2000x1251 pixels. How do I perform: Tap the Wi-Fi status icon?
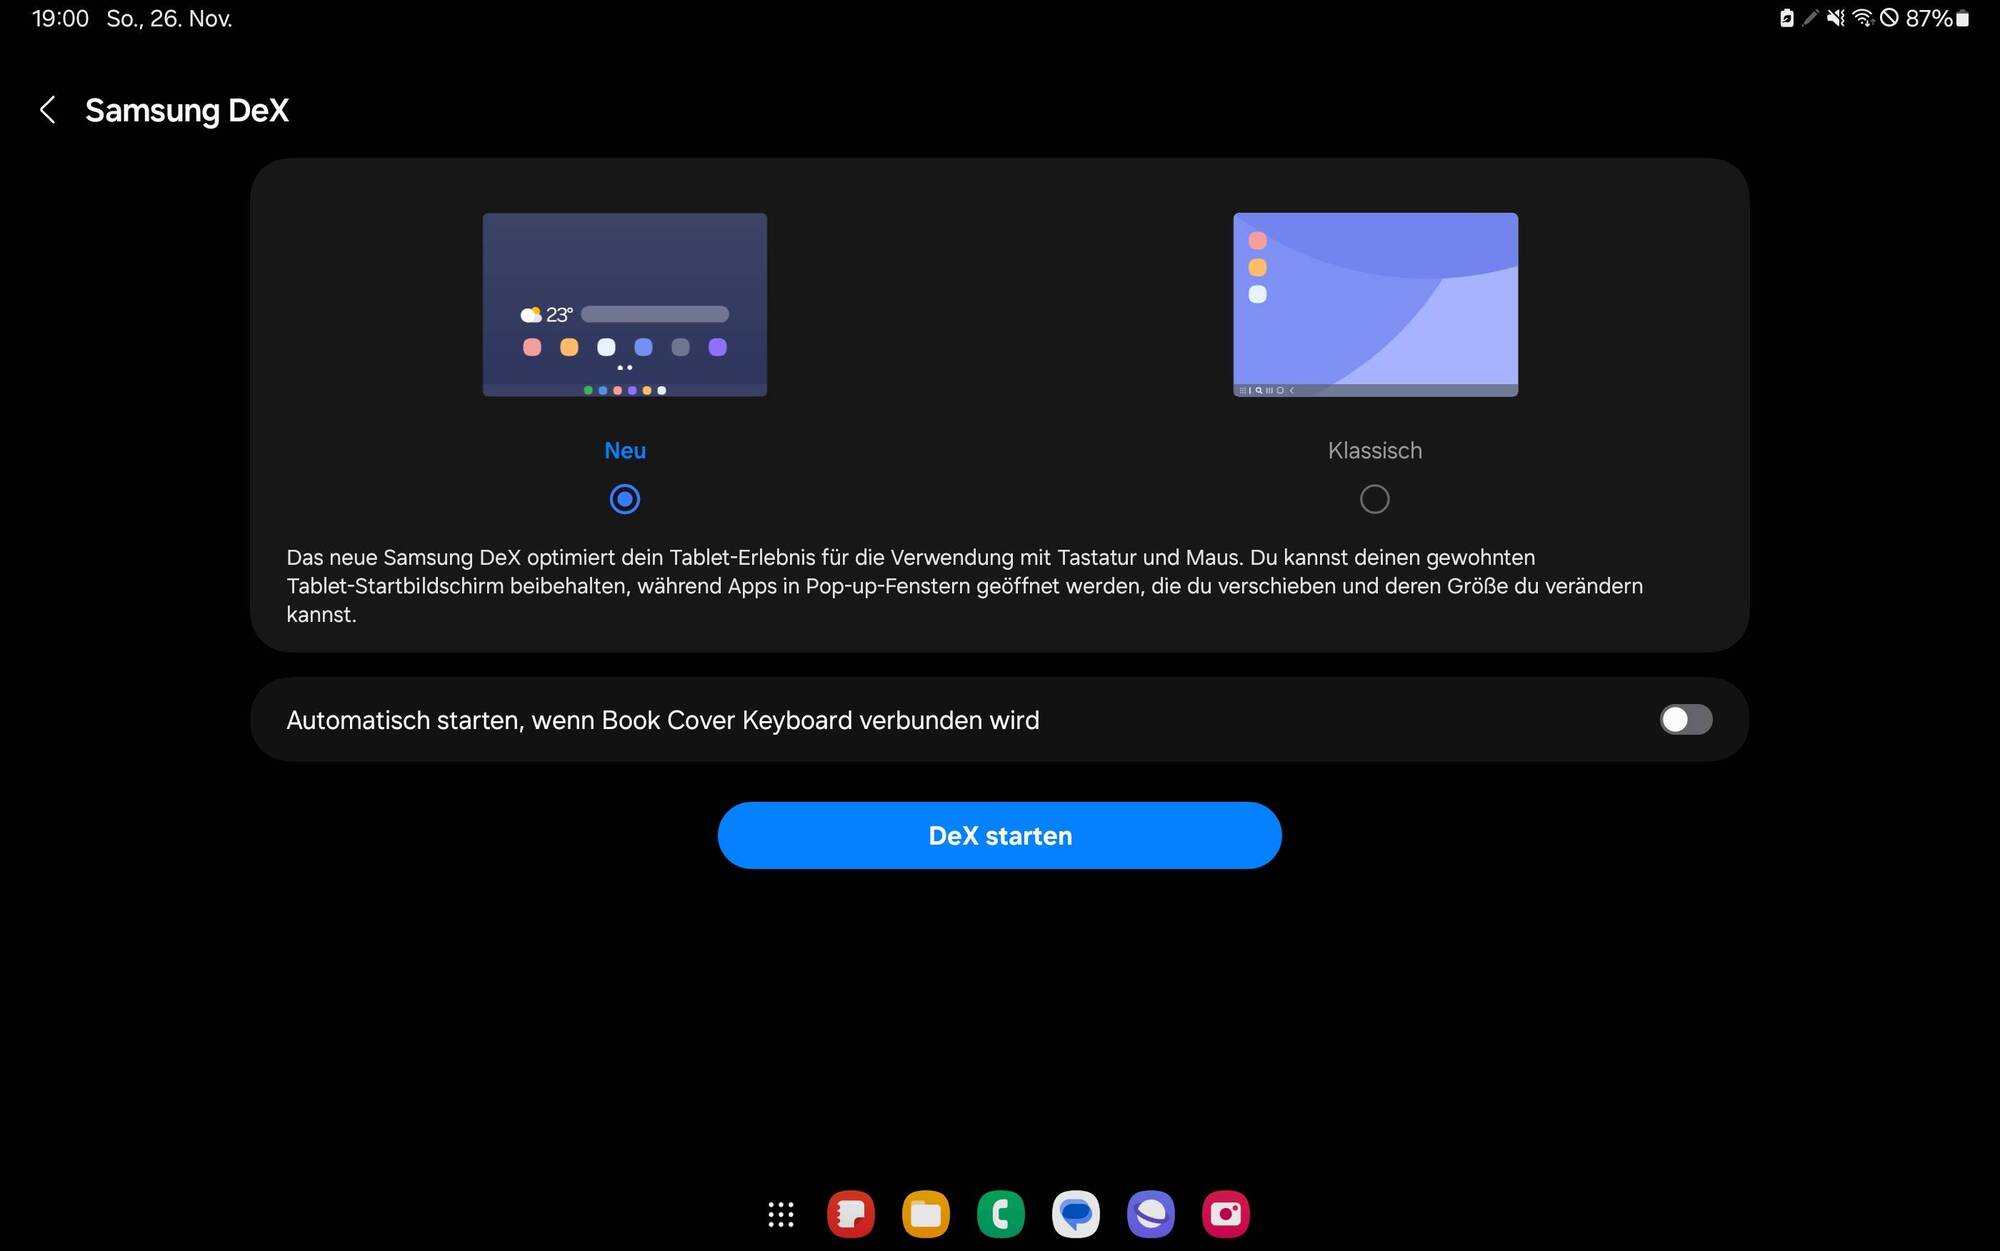coord(1862,18)
